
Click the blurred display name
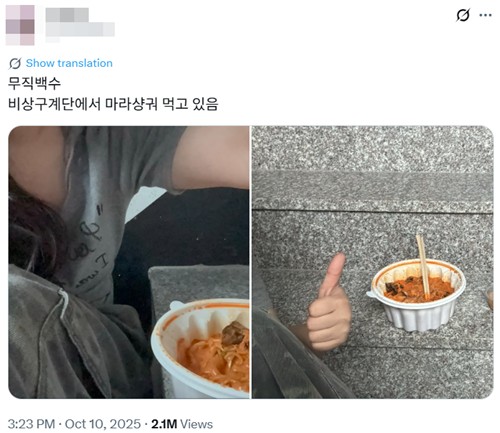click(x=67, y=15)
